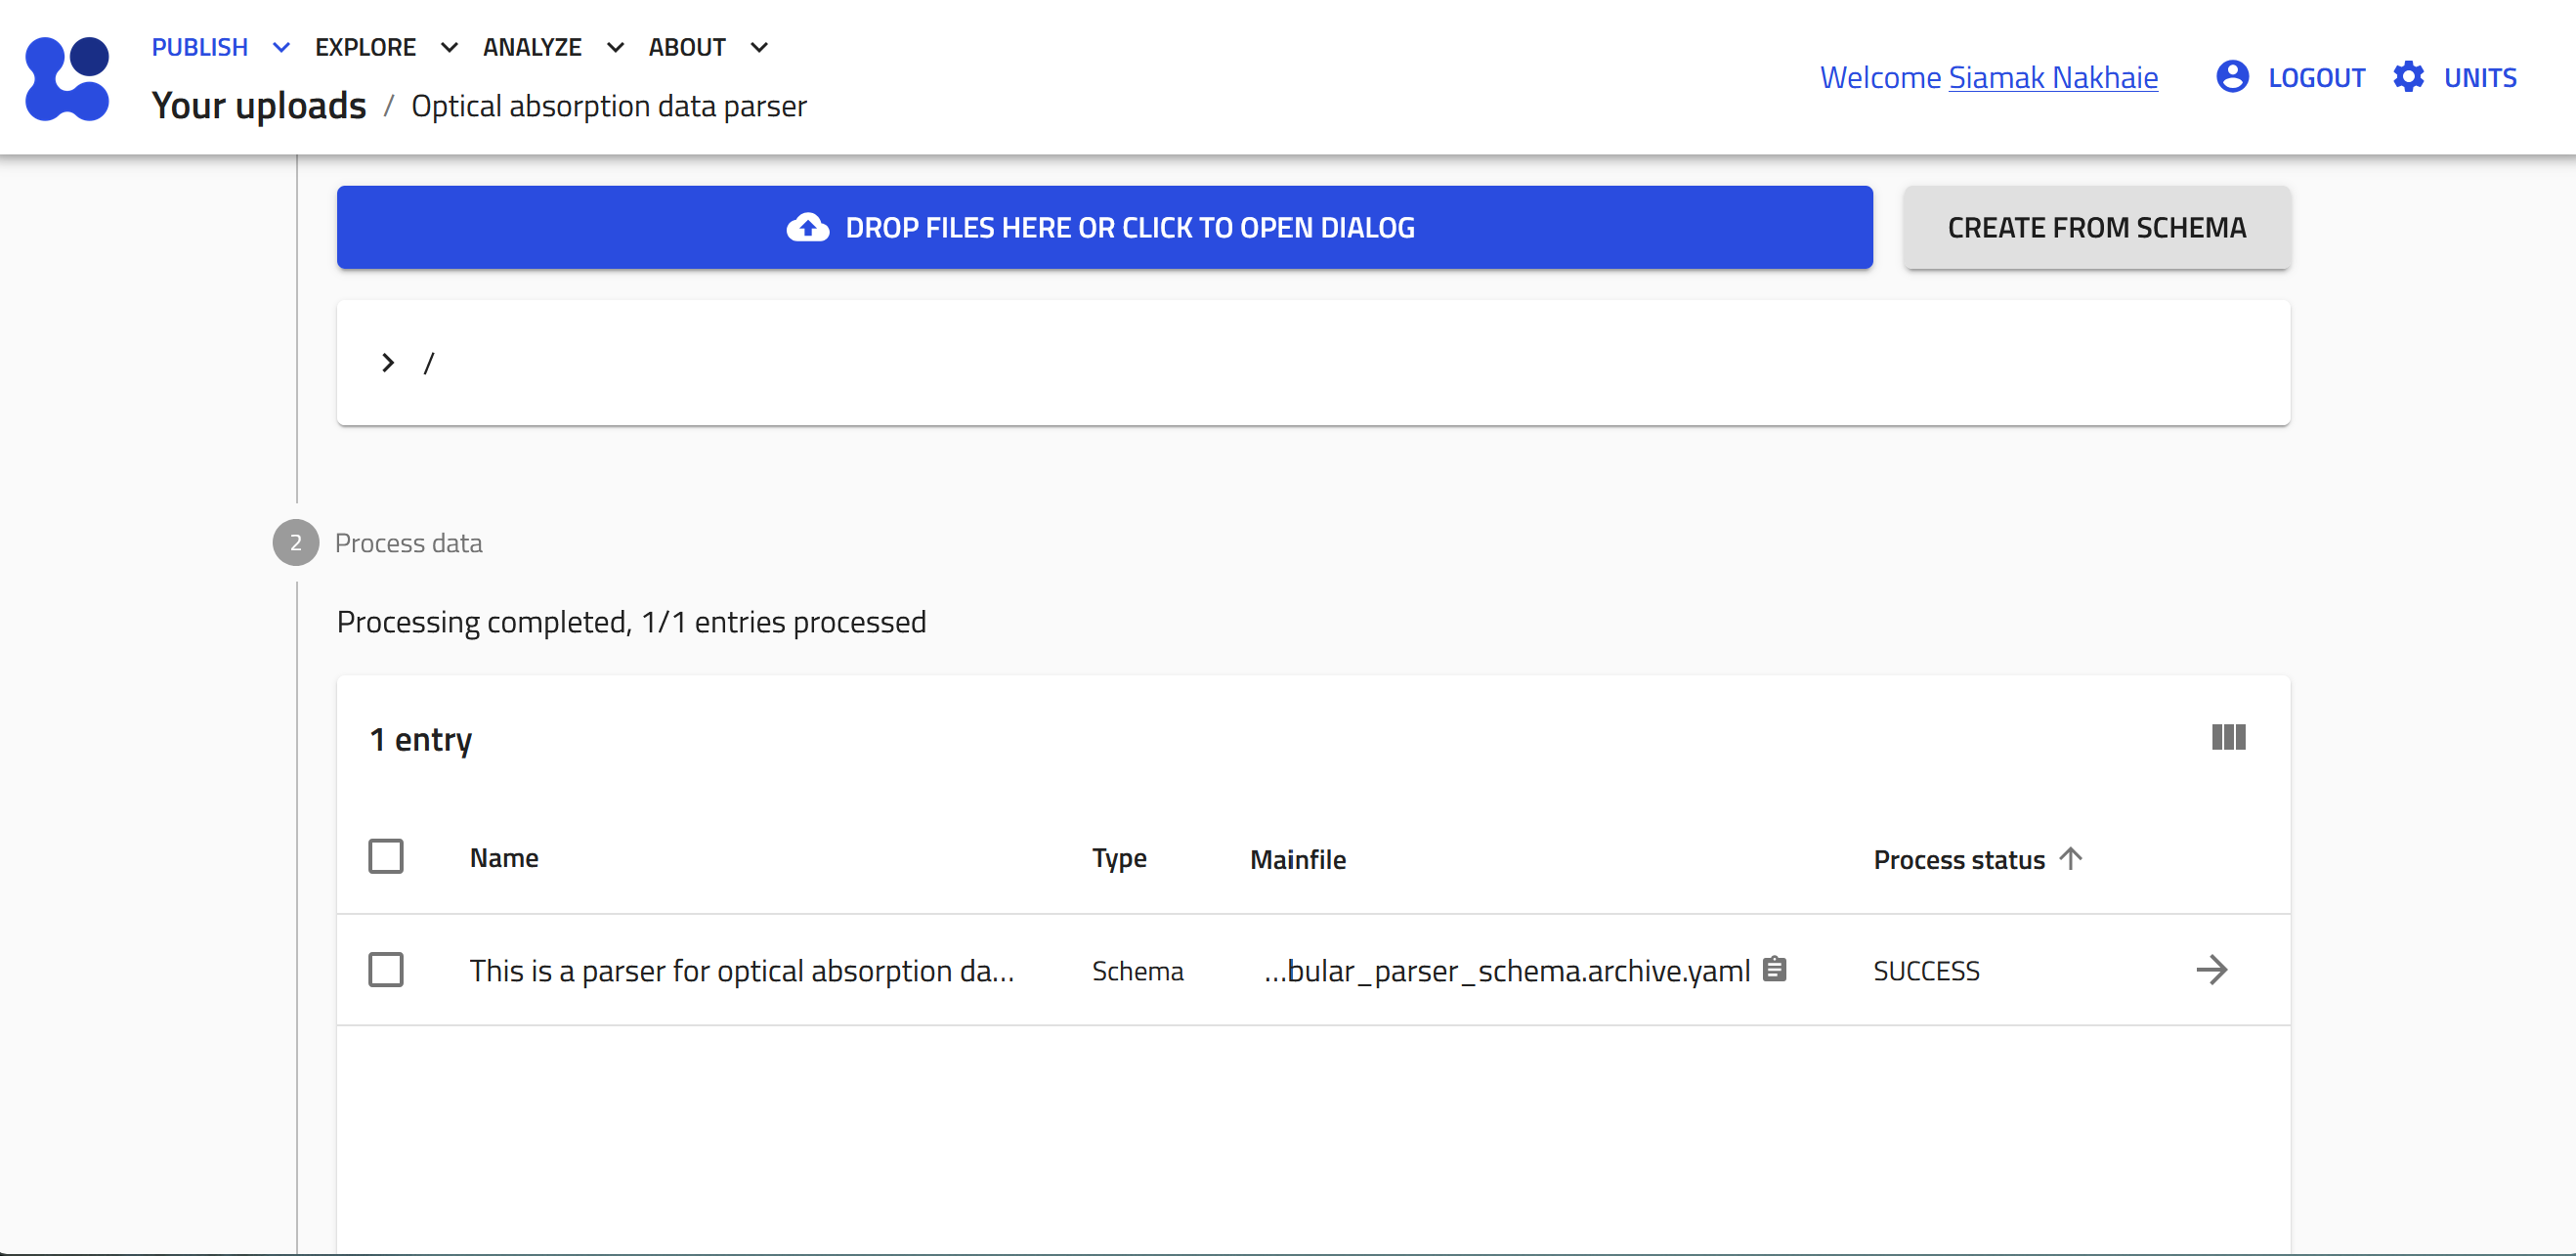
Task: Click the CREATE FROM SCHEMA button
Action: point(2096,227)
